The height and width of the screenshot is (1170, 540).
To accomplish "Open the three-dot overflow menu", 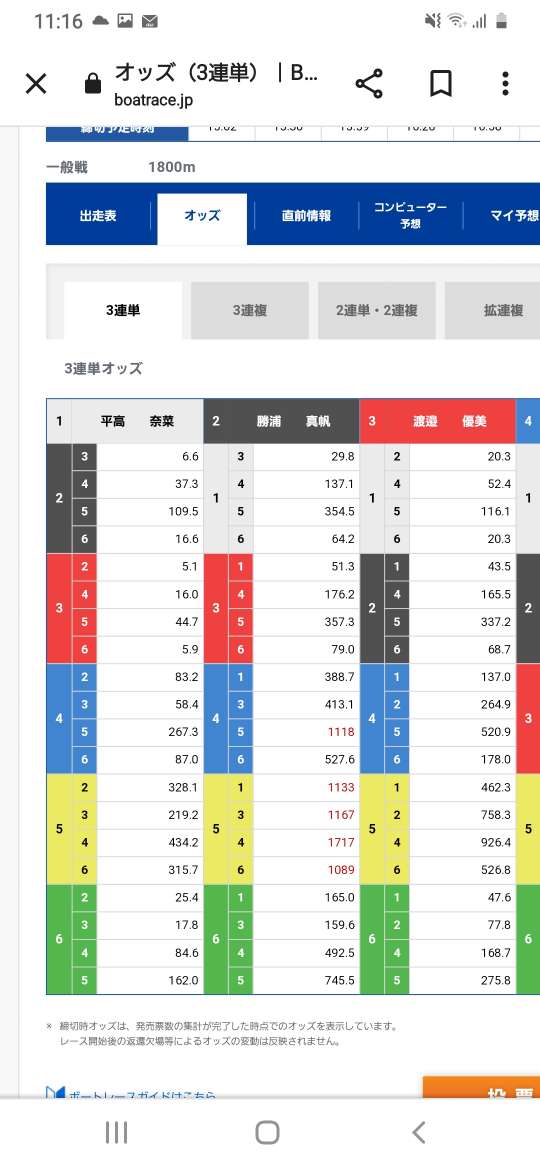I will (505, 84).
